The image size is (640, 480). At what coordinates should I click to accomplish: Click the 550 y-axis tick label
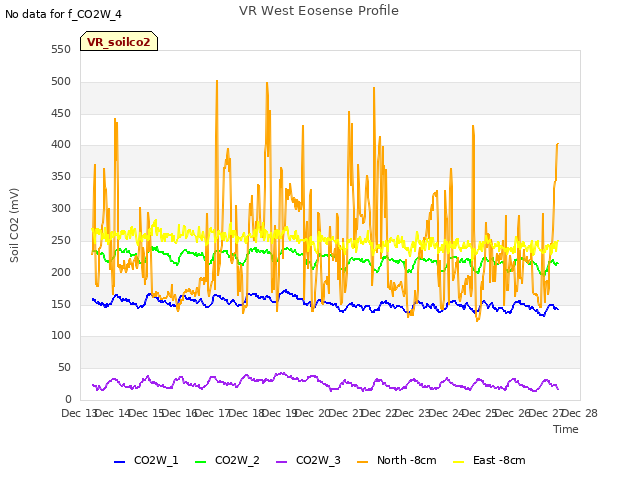point(61,50)
